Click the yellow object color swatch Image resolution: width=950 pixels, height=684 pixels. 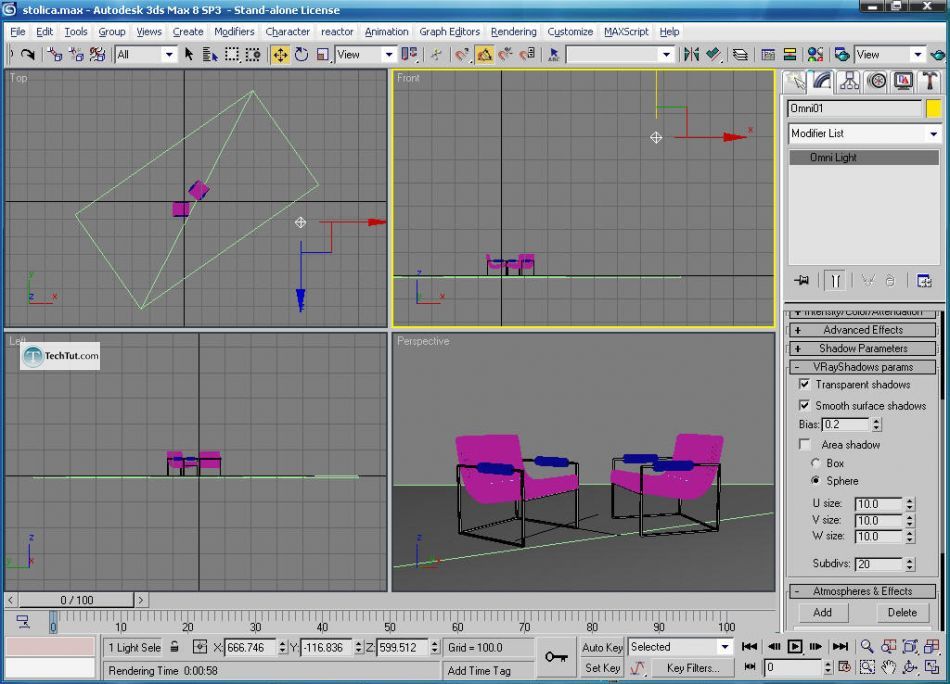(x=933, y=108)
